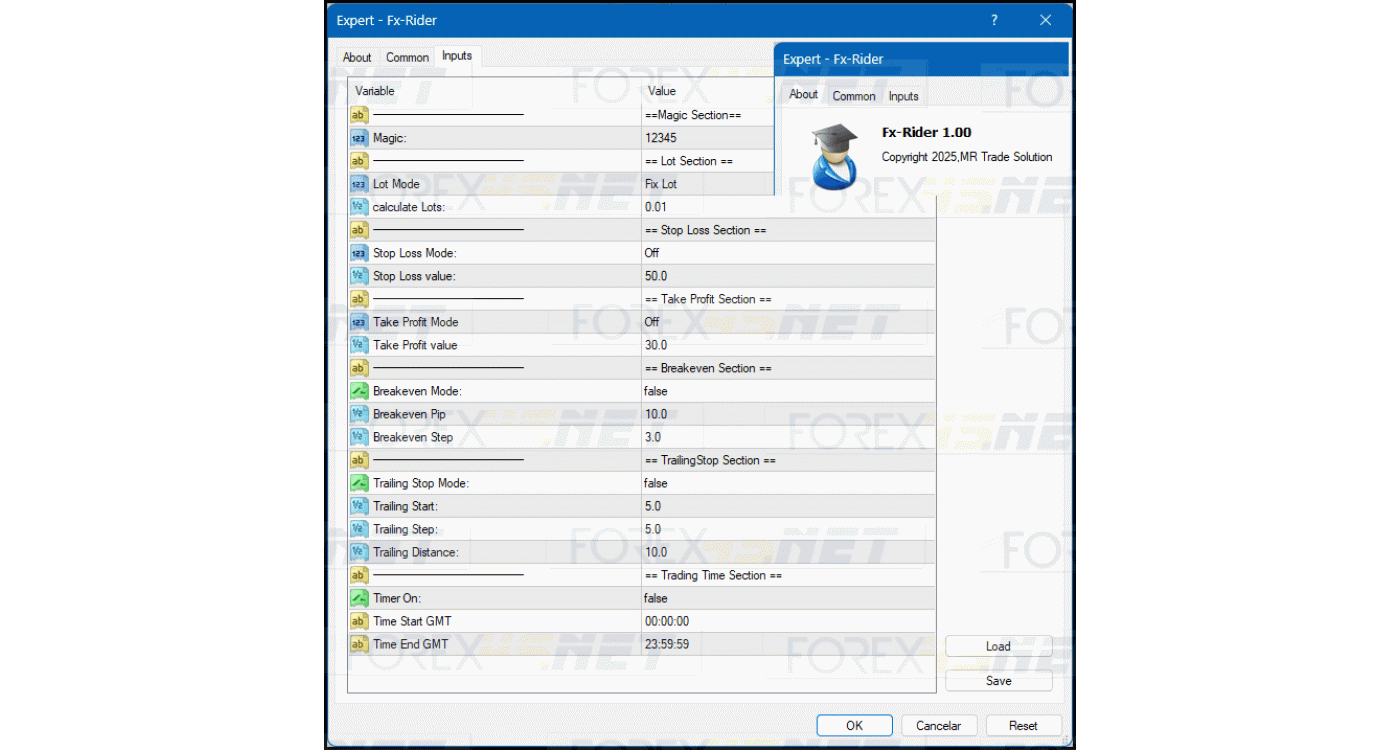Click the Lot Mode row icon
The width and height of the screenshot is (1400, 750).
point(359,184)
